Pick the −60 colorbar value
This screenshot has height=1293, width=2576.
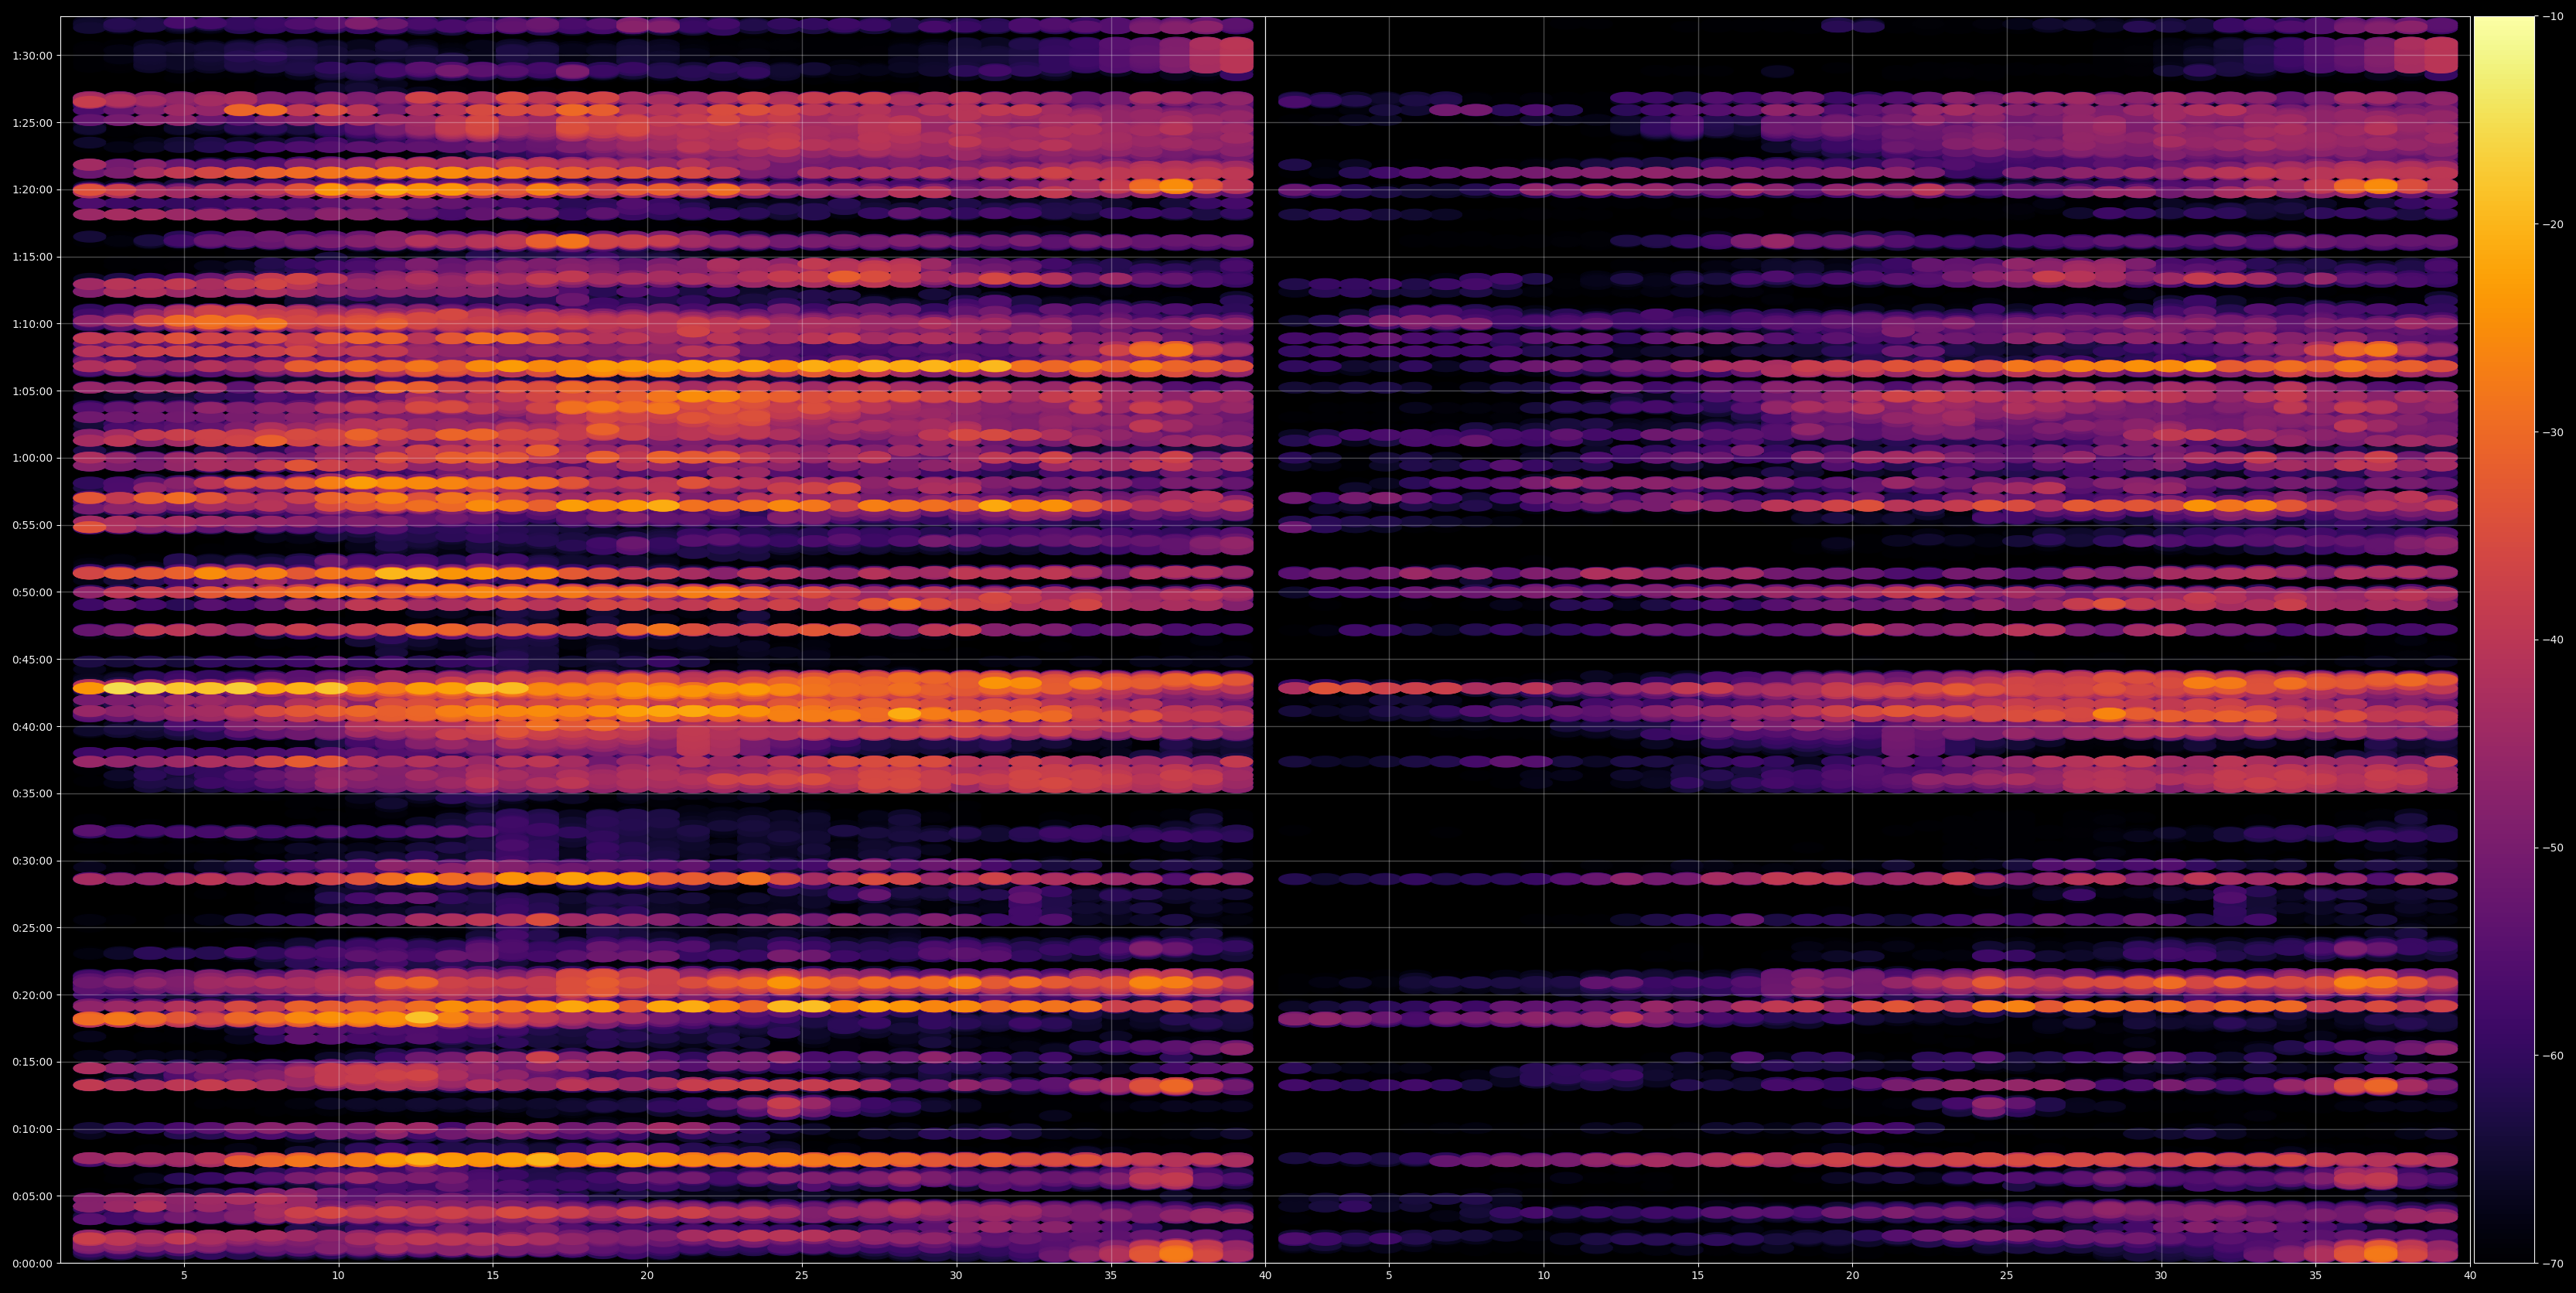[2552, 1055]
